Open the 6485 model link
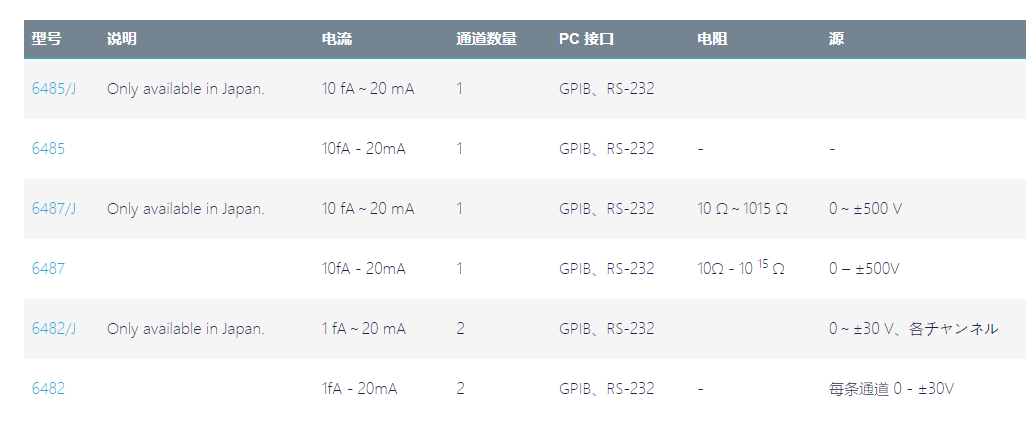 pyautogui.click(x=48, y=149)
